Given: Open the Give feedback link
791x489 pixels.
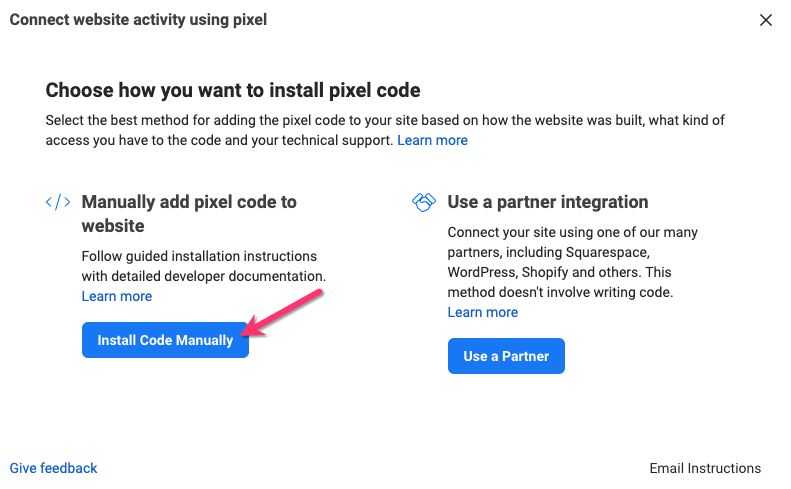Looking at the screenshot, I should coord(54,468).
